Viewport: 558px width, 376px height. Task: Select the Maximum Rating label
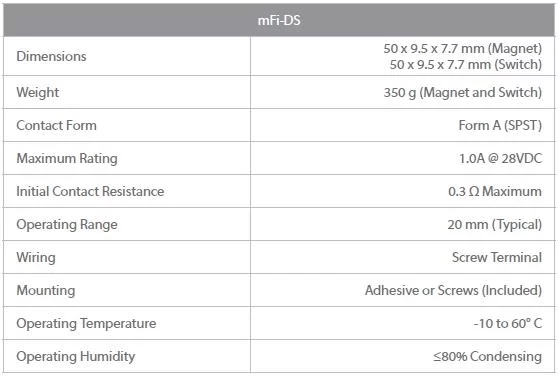pyautogui.click(x=67, y=158)
